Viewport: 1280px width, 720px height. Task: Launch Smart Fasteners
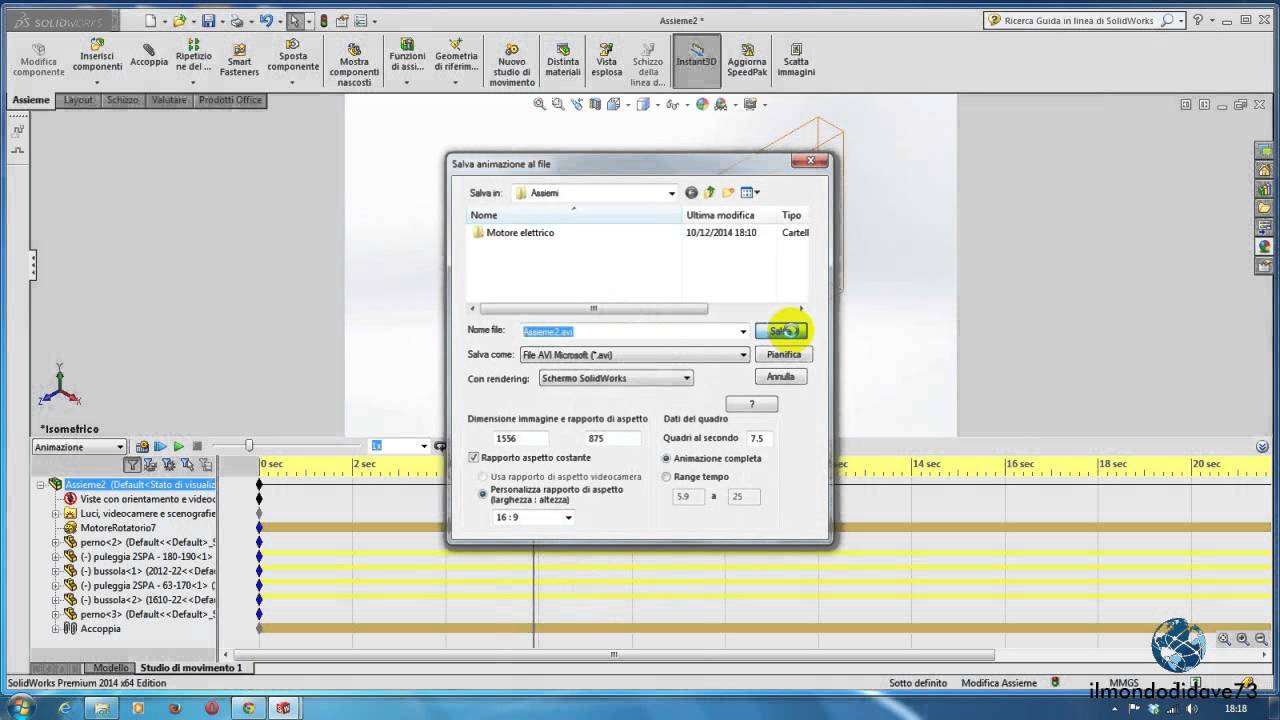point(240,60)
